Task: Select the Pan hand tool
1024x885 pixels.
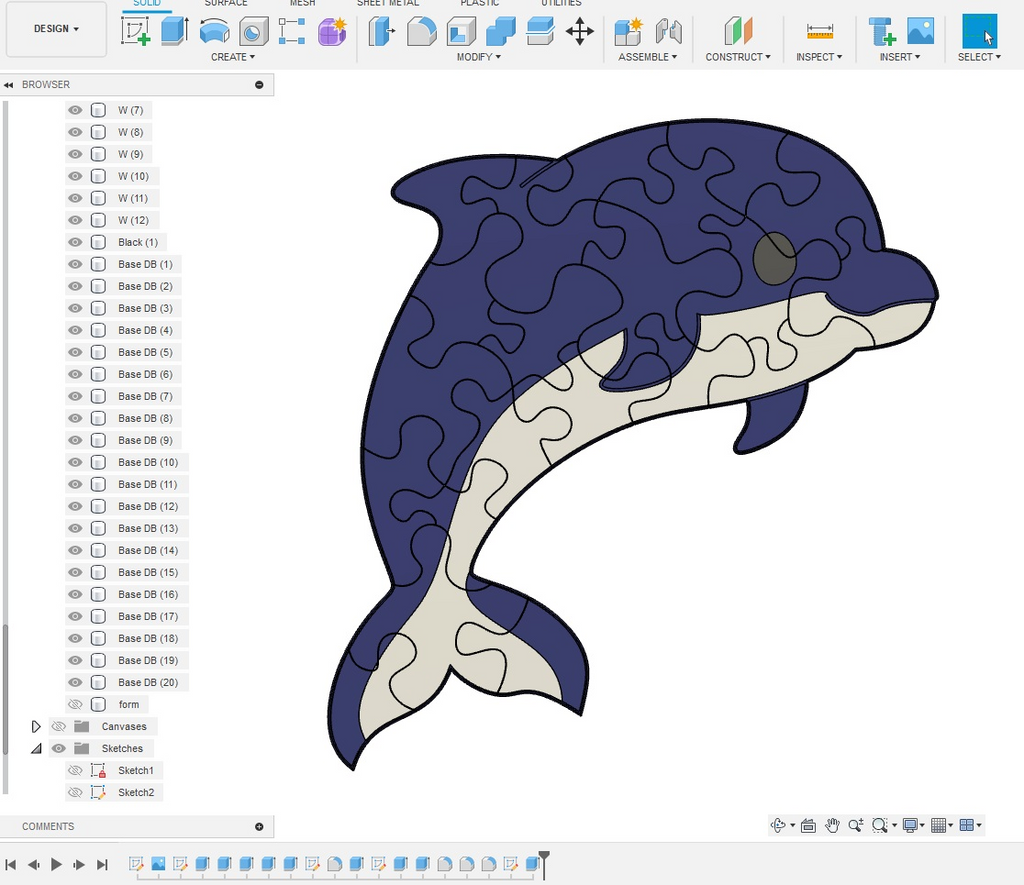Action: pyautogui.click(x=832, y=826)
